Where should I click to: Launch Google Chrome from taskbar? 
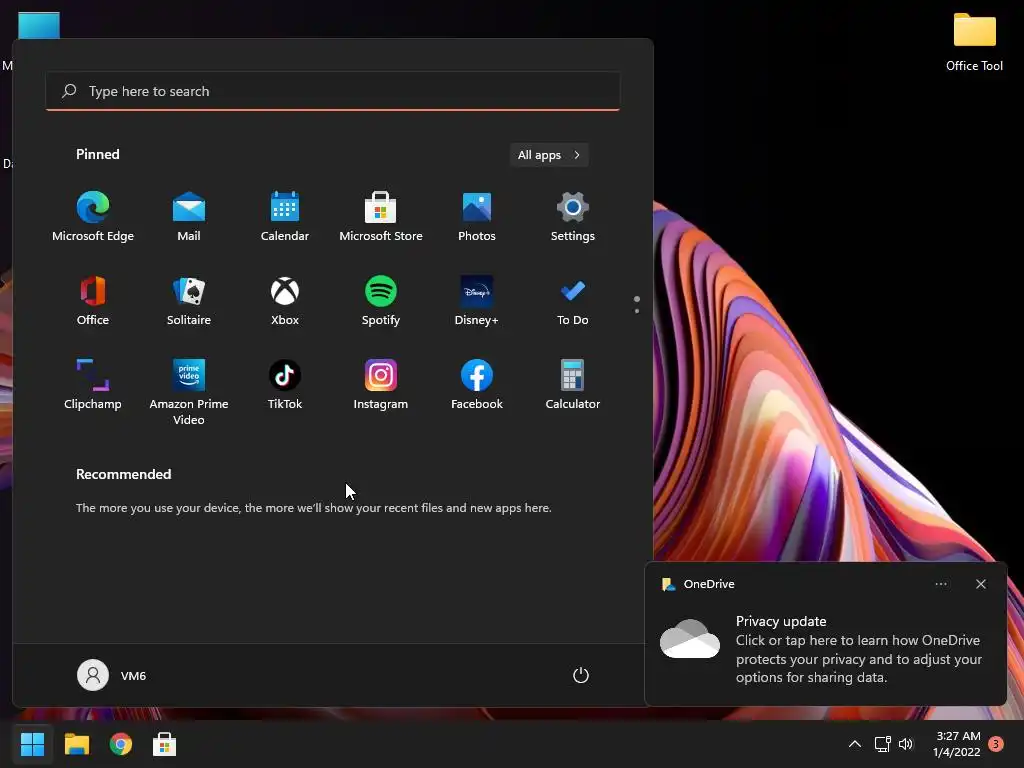[x=121, y=744]
